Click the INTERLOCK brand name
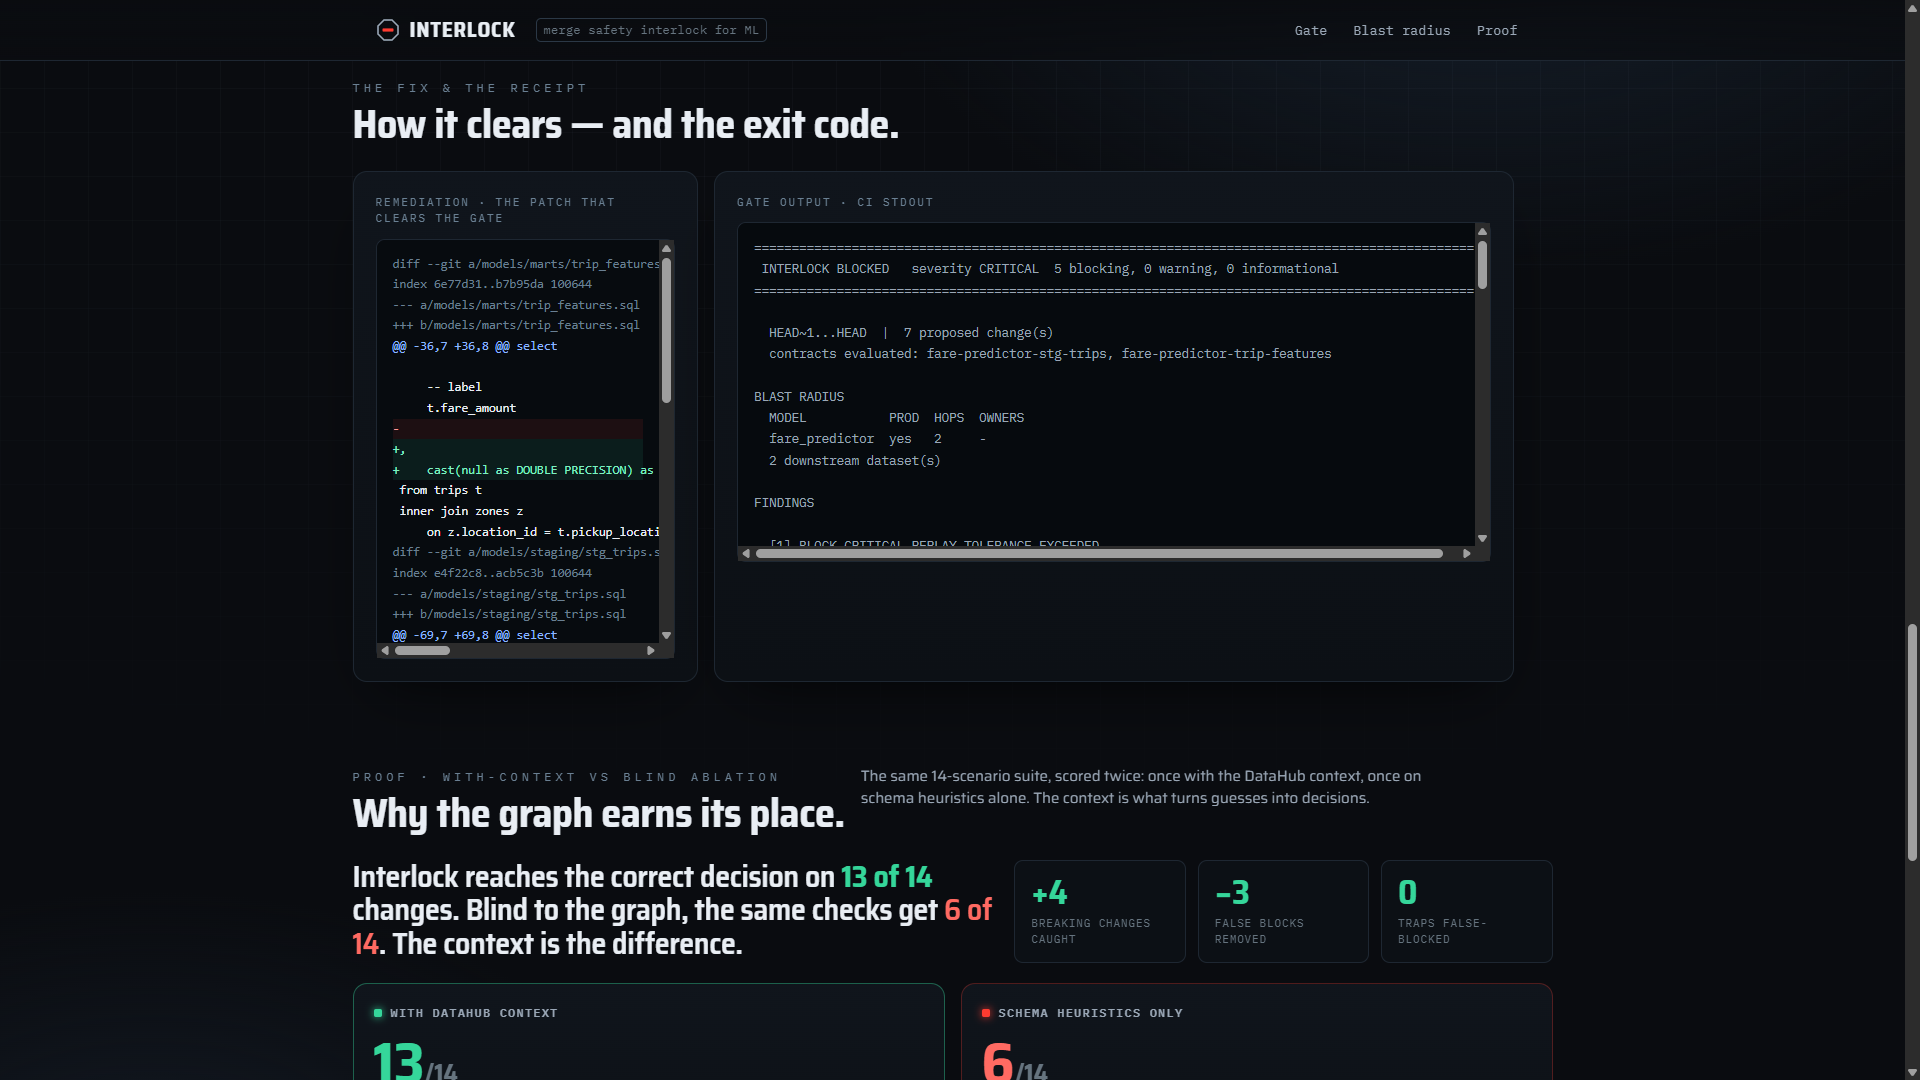1920x1080 pixels. coord(462,30)
